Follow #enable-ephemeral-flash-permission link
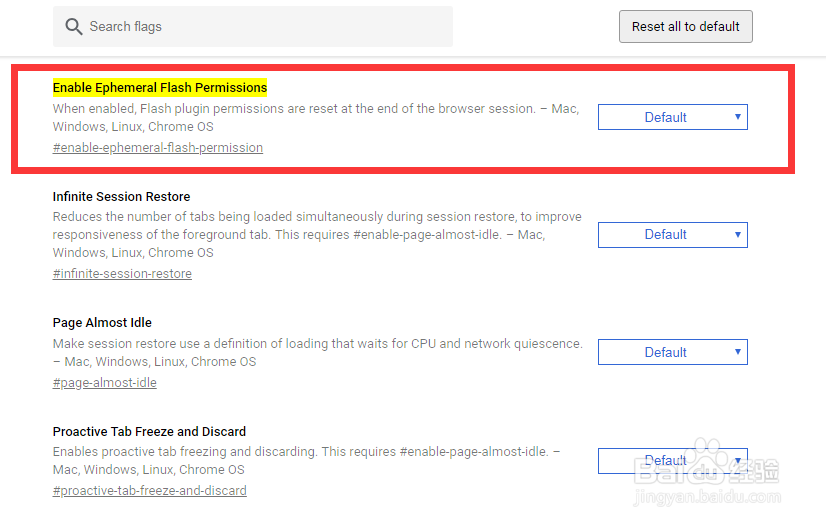Image resolution: width=826 pixels, height=526 pixels. 158,148
